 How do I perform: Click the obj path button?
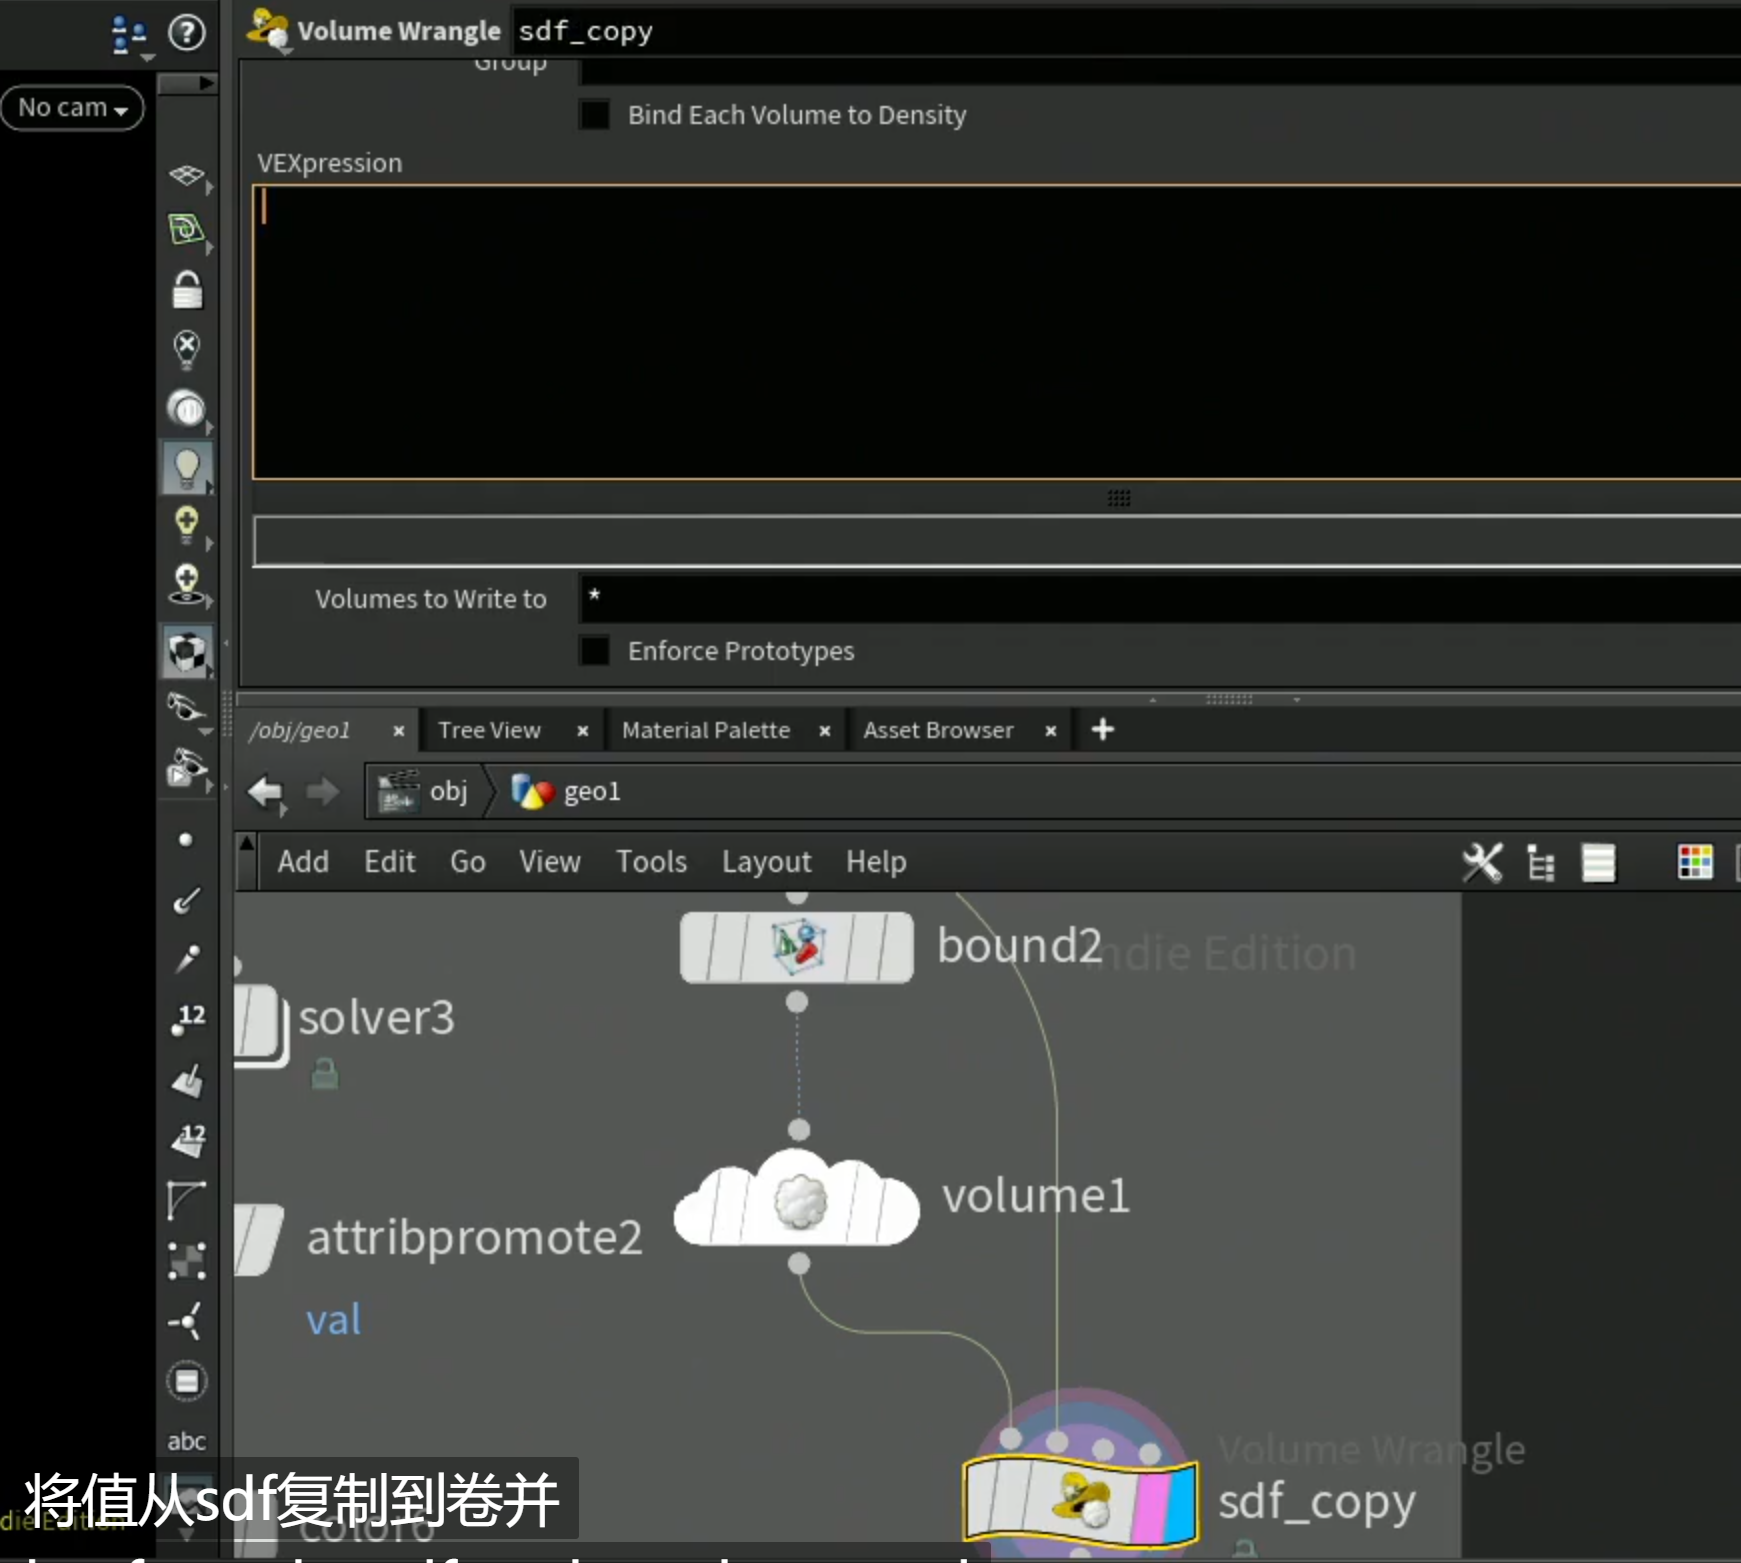(424, 791)
